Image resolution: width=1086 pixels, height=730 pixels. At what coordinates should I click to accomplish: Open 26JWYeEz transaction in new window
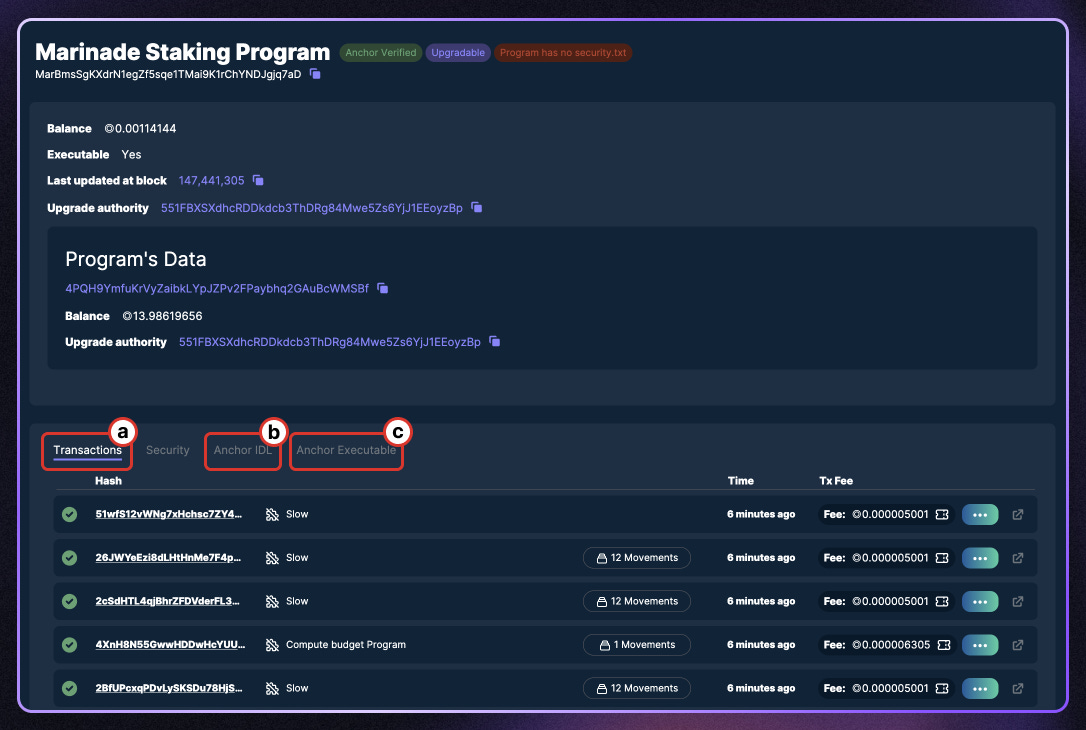click(1017, 558)
